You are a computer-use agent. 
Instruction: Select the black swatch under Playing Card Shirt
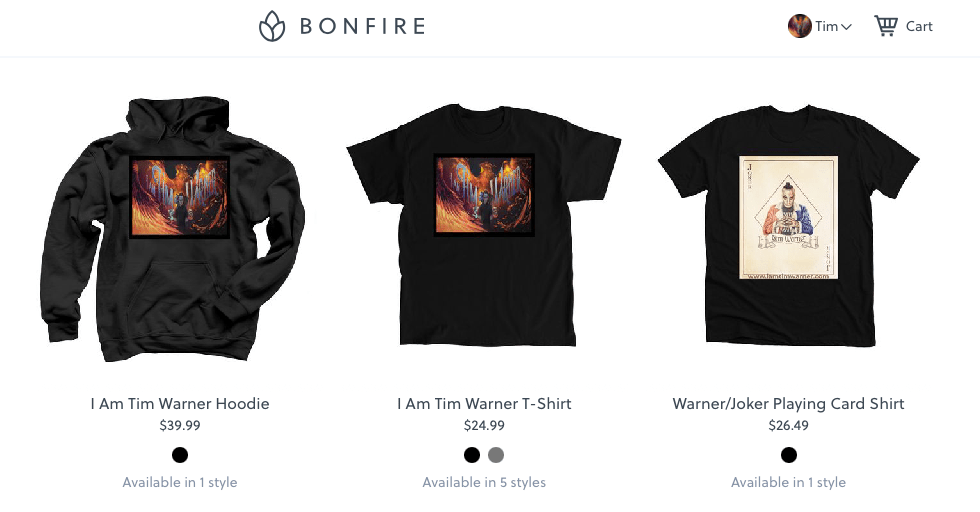789,455
